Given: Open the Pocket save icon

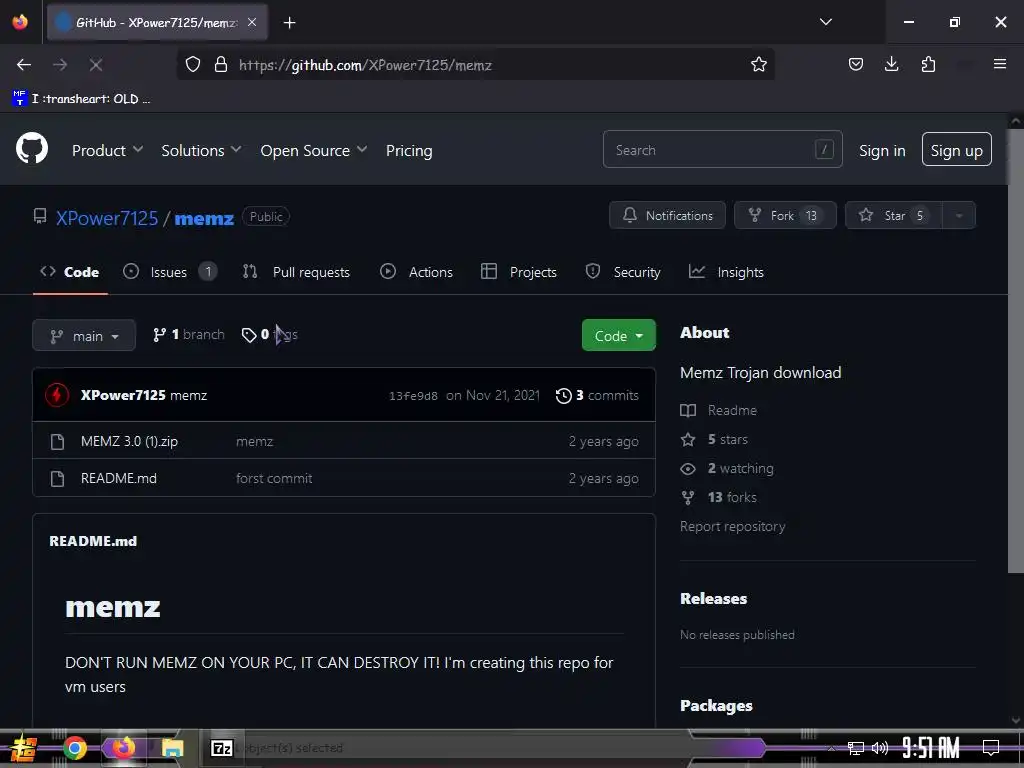Looking at the screenshot, I should (856, 64).
